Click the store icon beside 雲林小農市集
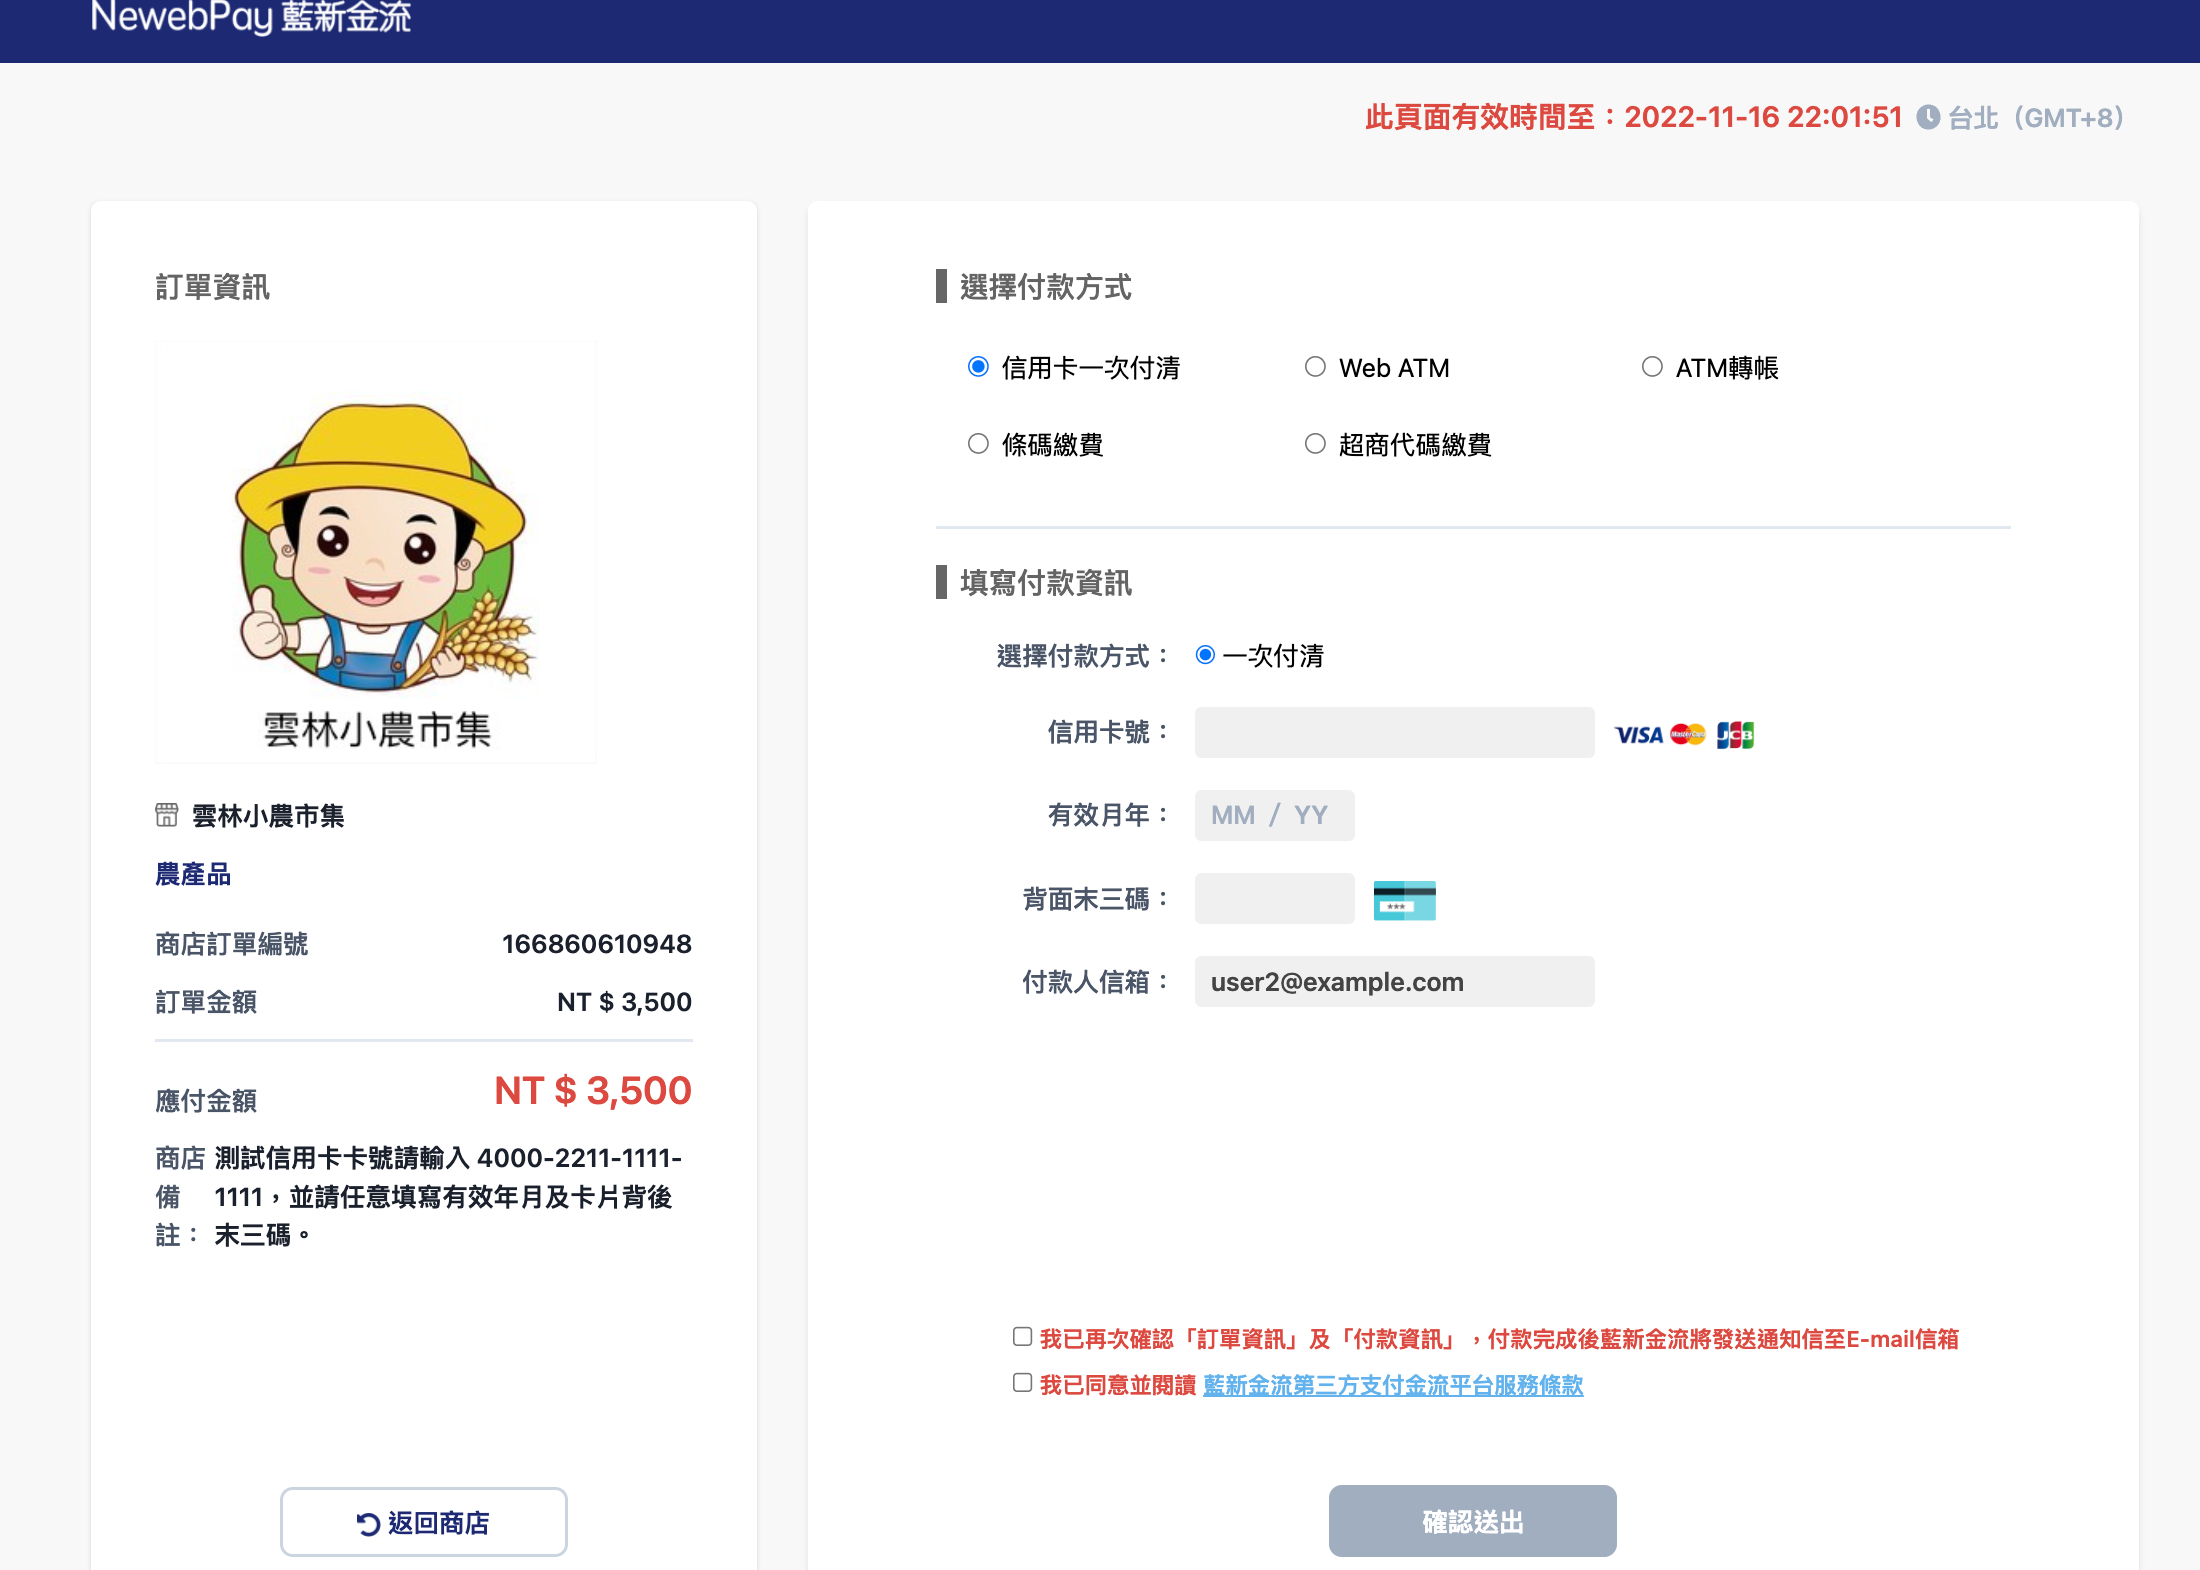 click(167, 815)
